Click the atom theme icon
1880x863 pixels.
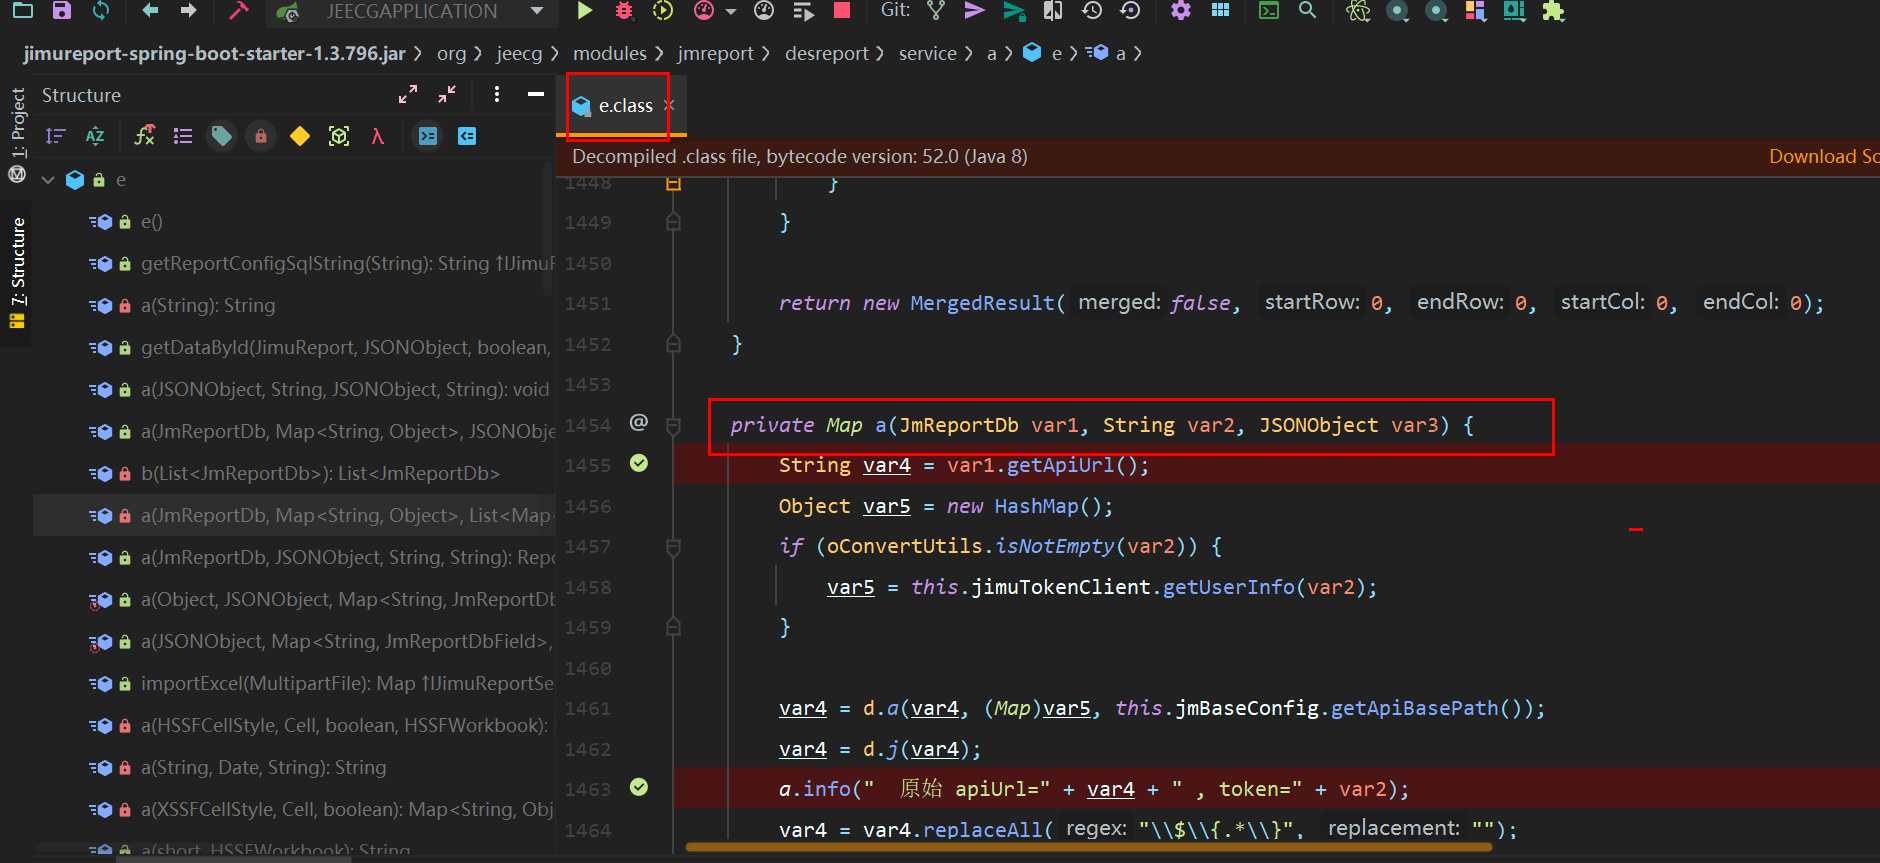[1358, 11]
